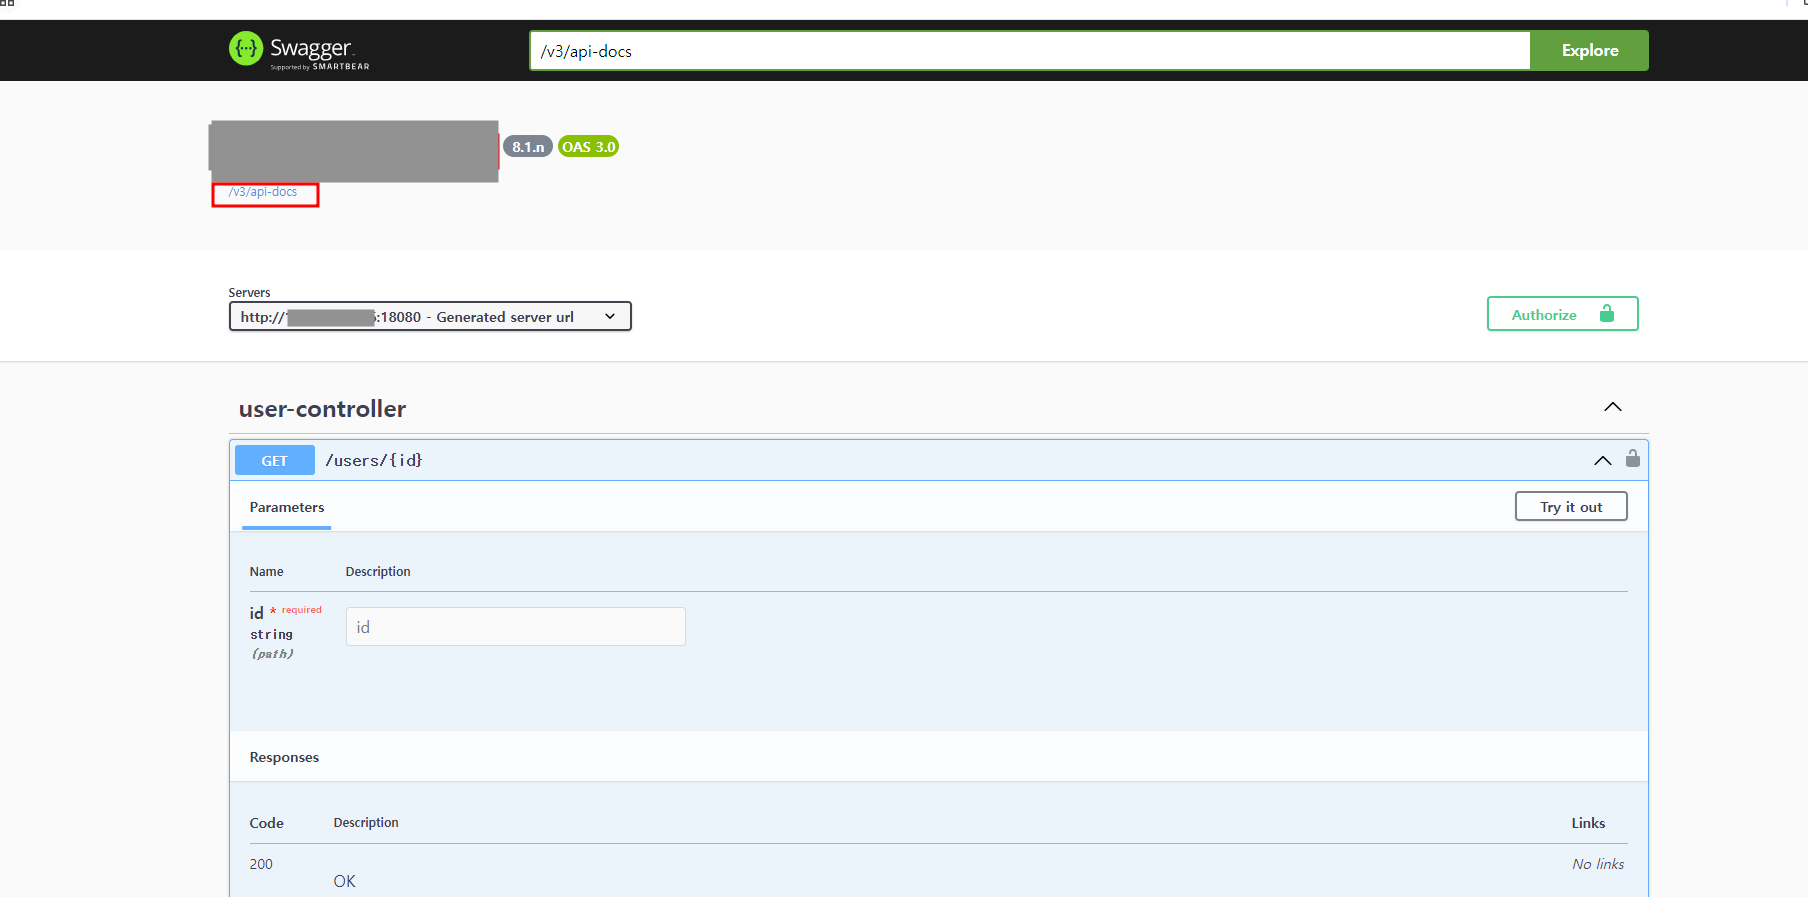Click the GET method badge
Image resolution: width=1808 pixels, height=897 pixels.
(275, 461)
